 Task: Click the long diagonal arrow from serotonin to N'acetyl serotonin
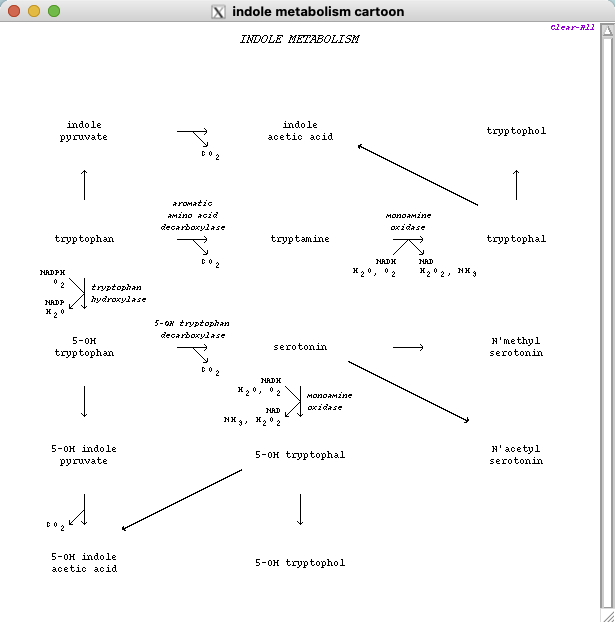click(x=408, y=392)
